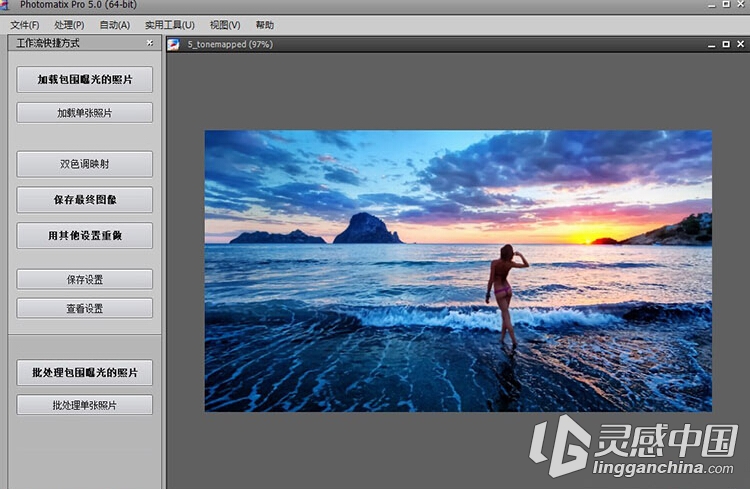750x489 pixels.
Task: Maximize the Photomatix Pro main window
Action: pos(726,4)
